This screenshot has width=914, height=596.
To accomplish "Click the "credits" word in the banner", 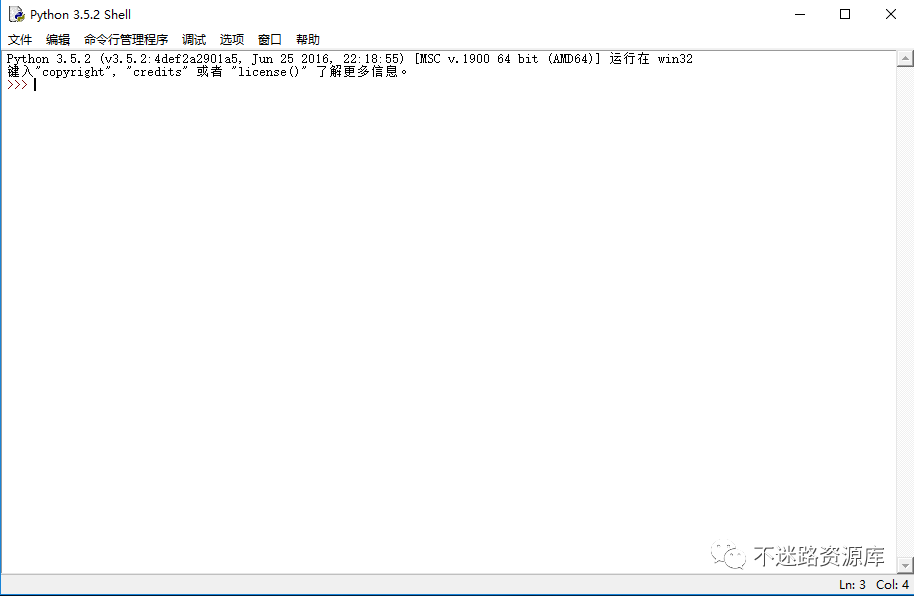I will coord(157,72).
